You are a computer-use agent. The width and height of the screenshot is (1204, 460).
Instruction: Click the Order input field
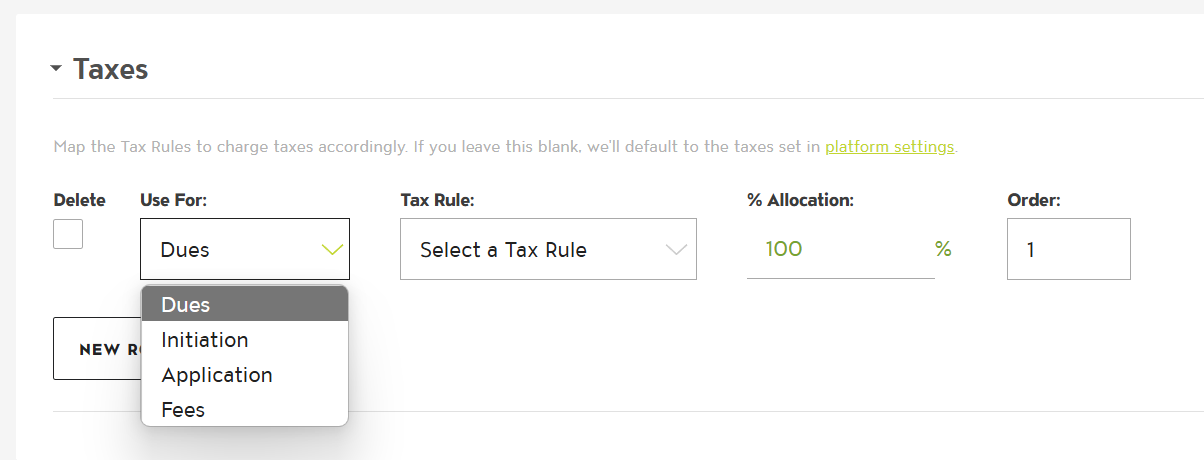tap(1068, 249)
